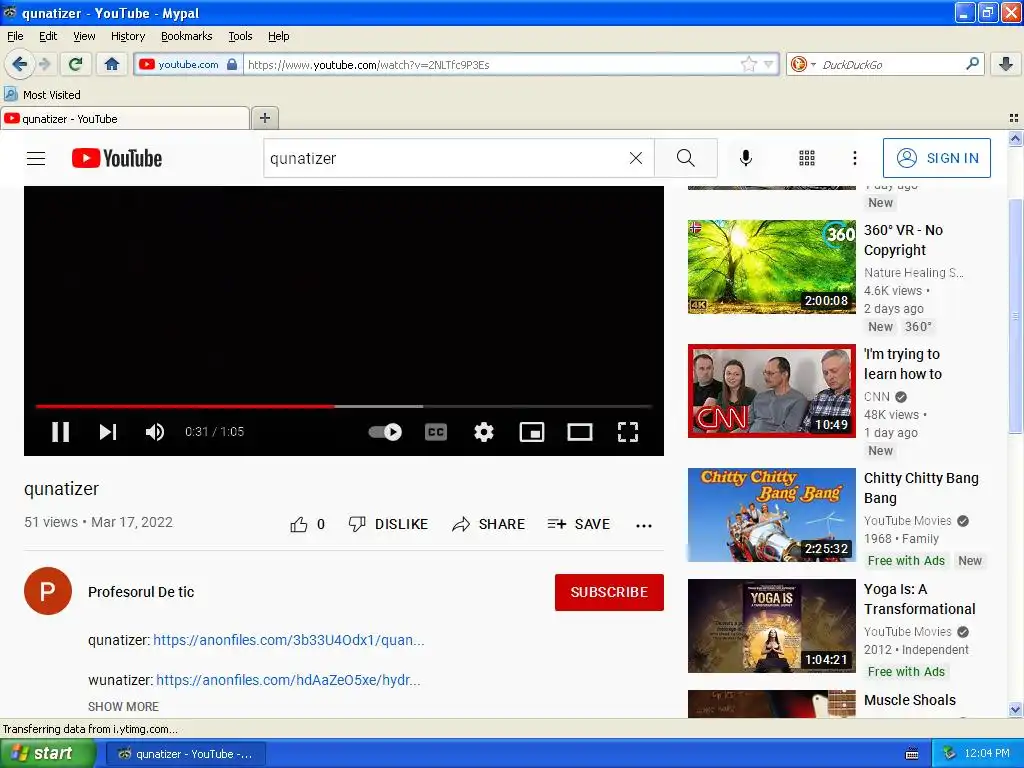Toggle the autoplay switch in player
Viewport: 1024px width, 768px height.
pos(385,432)
